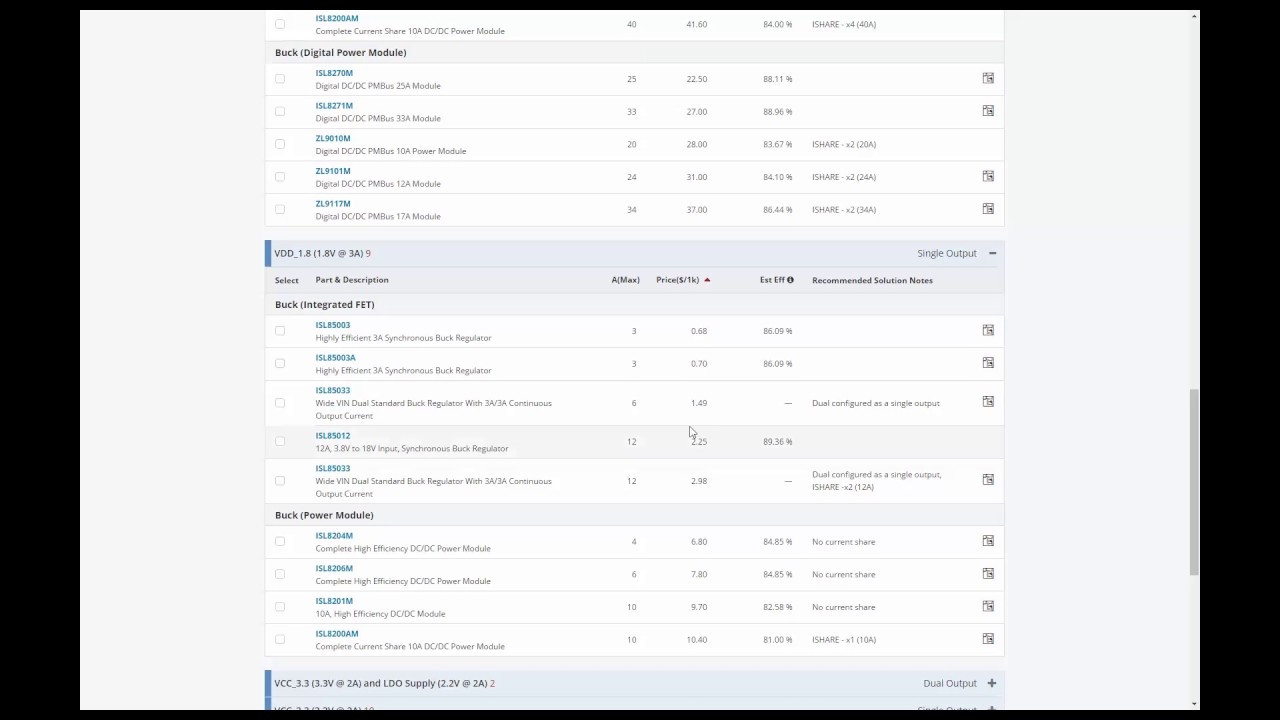The height and width of the screenshot is (720, 1280).
Task: Click 'Dual configured as a single output' note
Action: pyautogui.click(x=876, y=403)
